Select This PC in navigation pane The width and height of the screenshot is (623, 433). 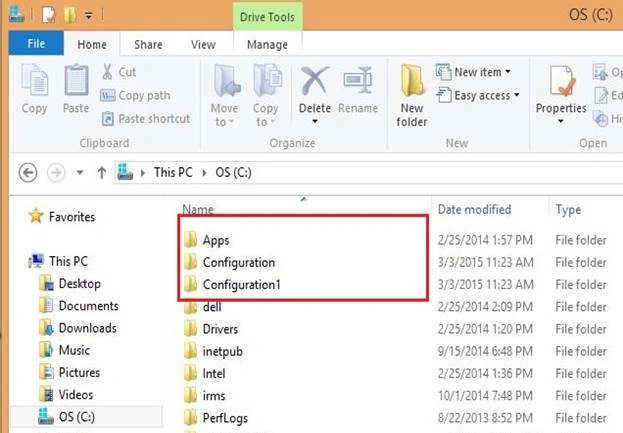coord(58,261)
